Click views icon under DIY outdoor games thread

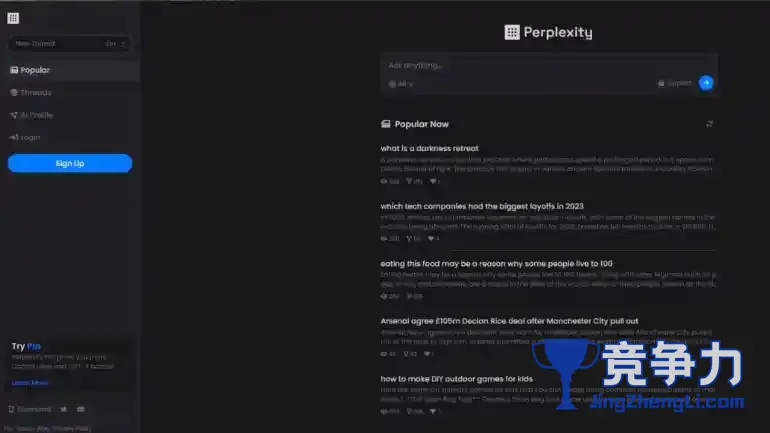pyautogui.click(x=384, y=411)
